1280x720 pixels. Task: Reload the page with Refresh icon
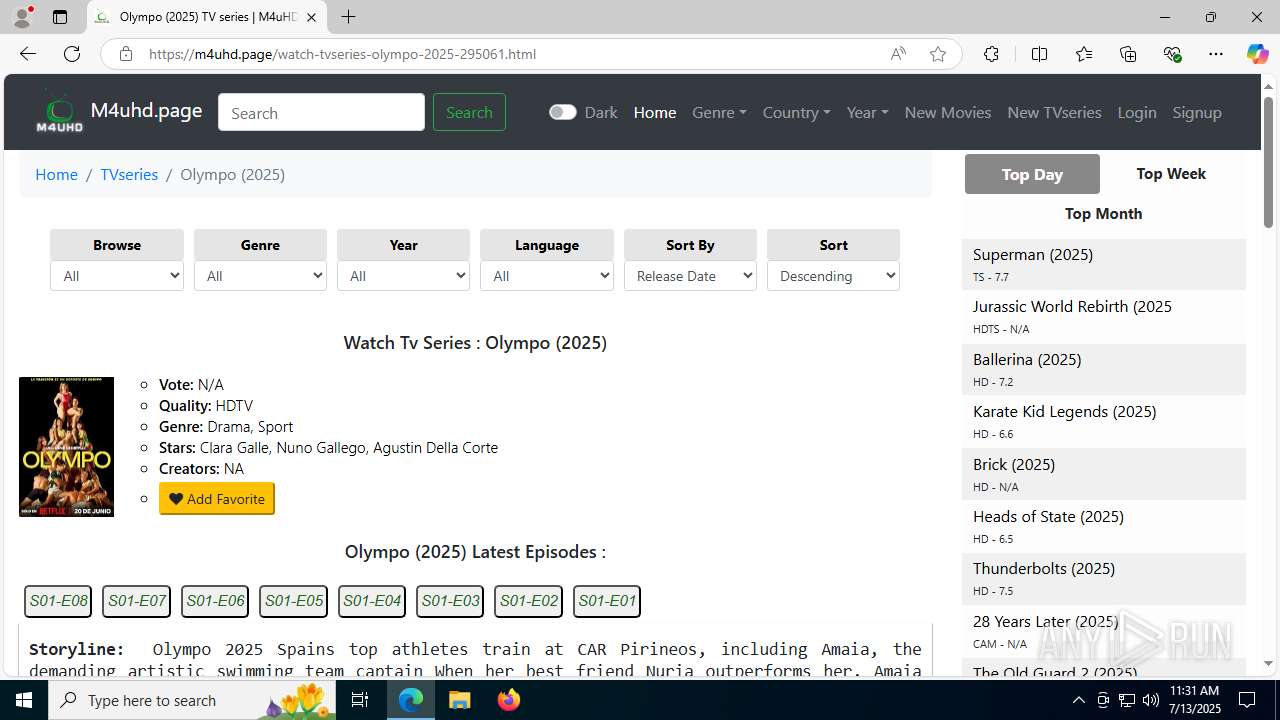pos(72,54)
